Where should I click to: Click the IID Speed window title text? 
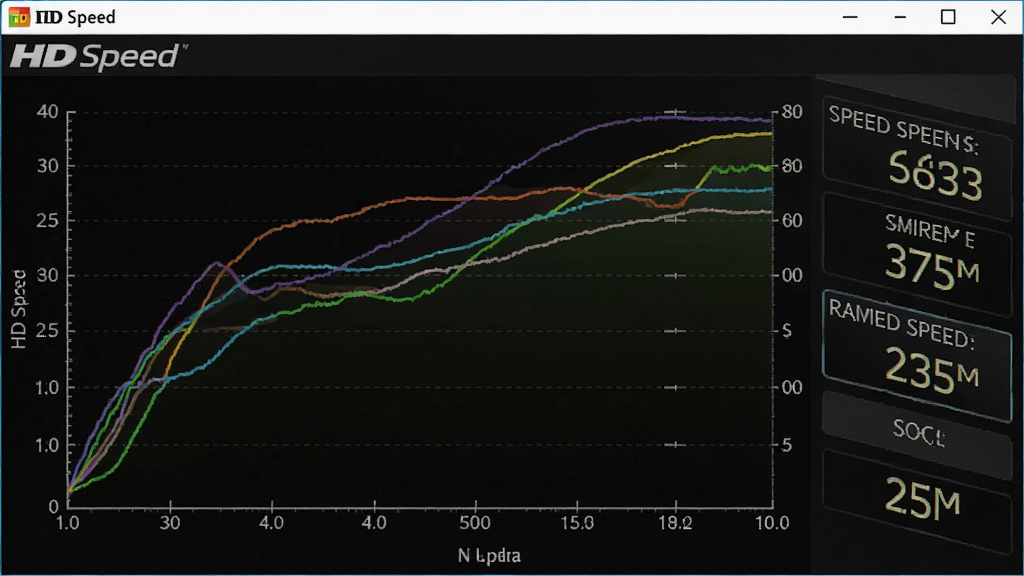[x=75, y=17]
